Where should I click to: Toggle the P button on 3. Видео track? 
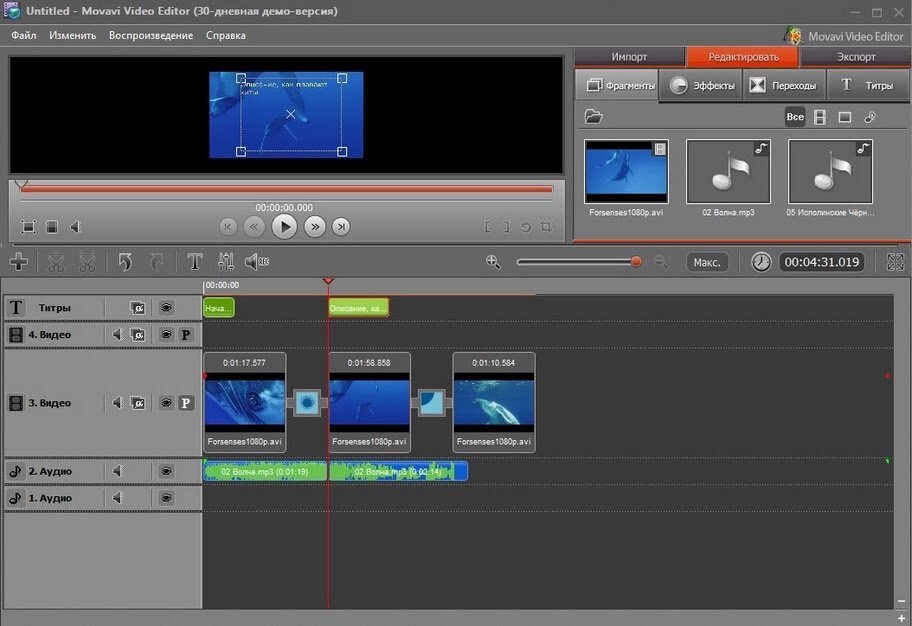pos(186,403)
